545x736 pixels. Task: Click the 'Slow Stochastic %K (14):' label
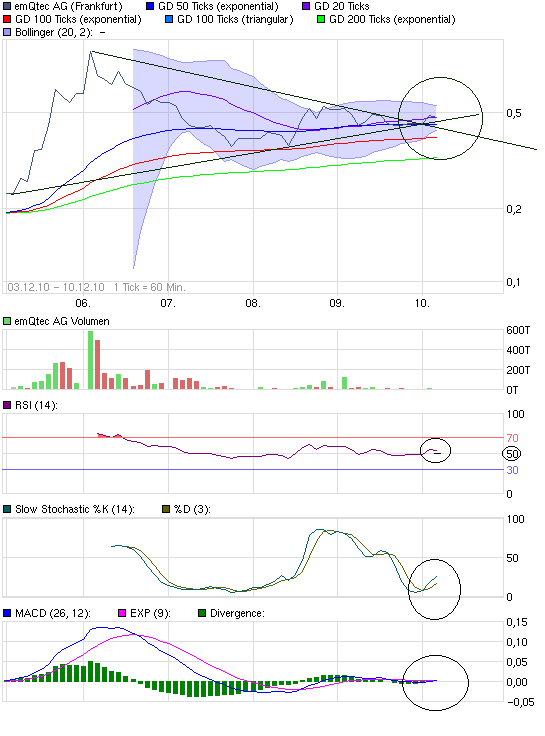coord(75,509)
